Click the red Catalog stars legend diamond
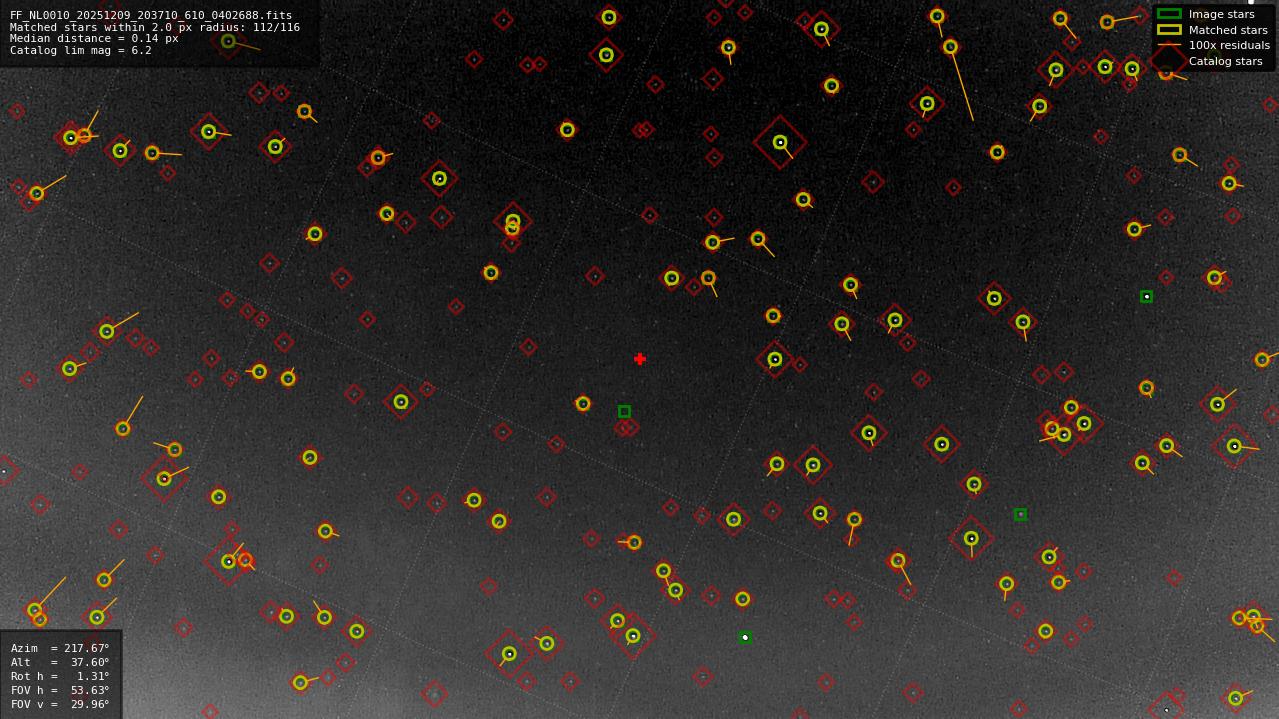Screen dimensions: 1279x719 pyautogui.click(x=1169, y=61)
